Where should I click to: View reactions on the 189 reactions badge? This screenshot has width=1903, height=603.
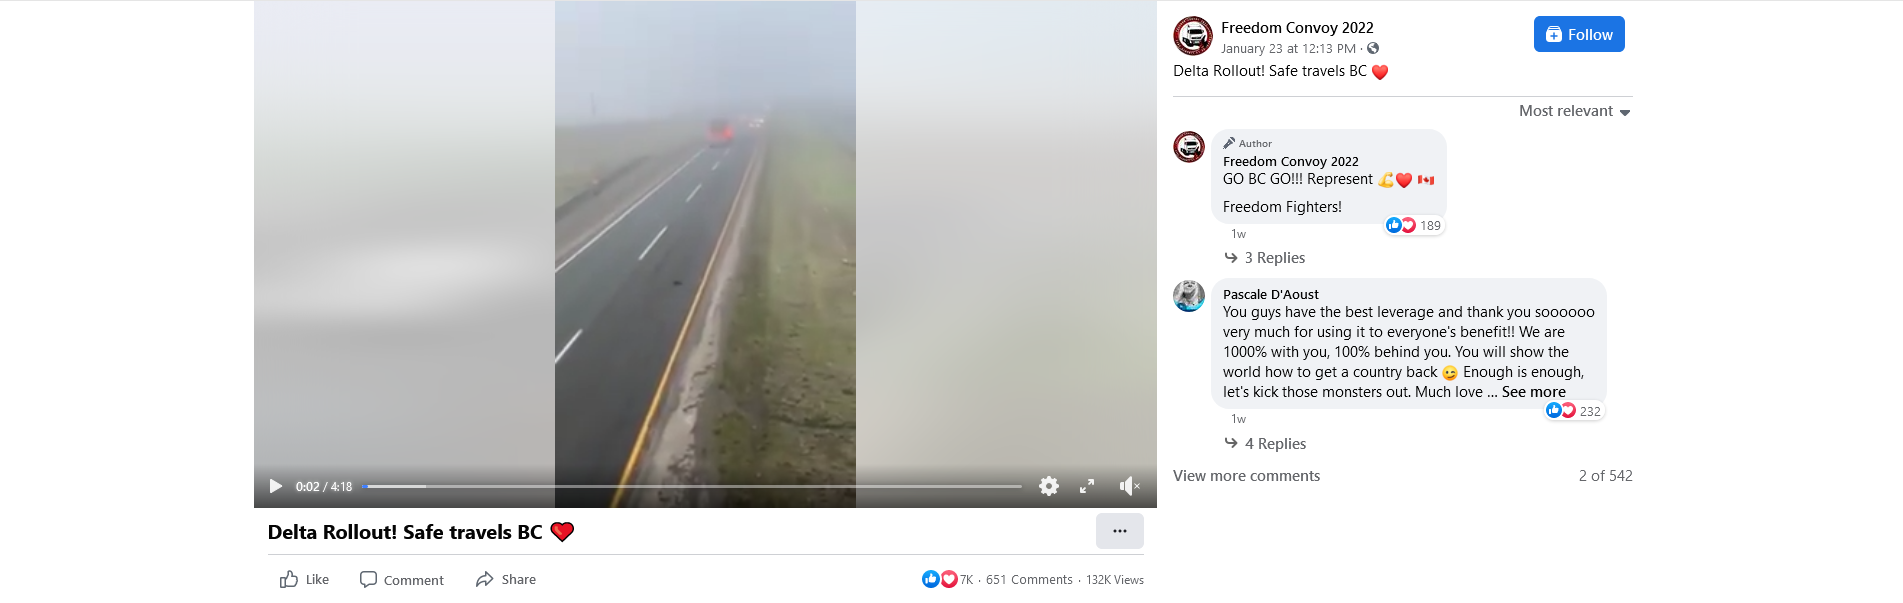[1414, 226]
